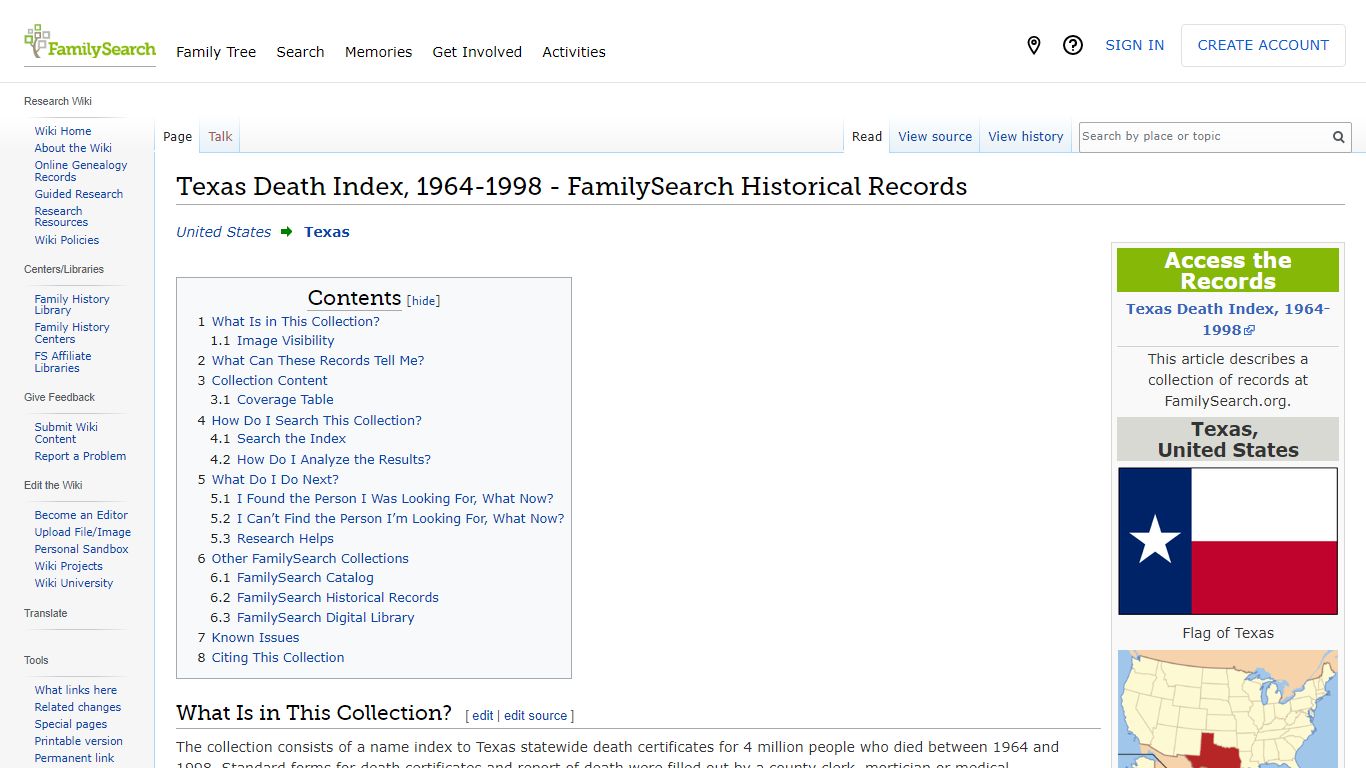Screen dimensions: 1366x768
Task: Open Report a Problem sidebar link
Action: point(80,456)
